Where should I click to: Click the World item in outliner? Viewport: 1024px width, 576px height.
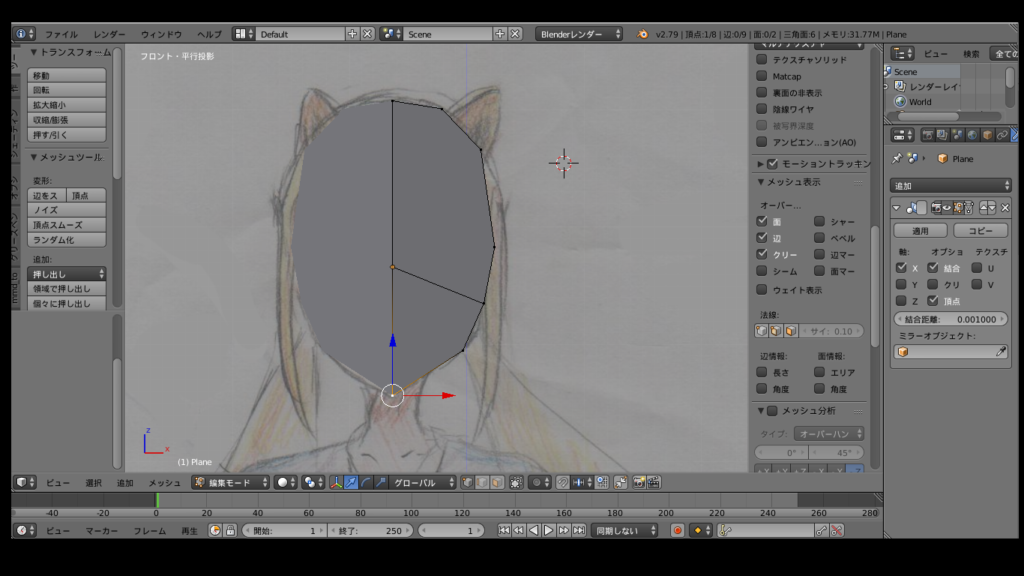point(919,101)
